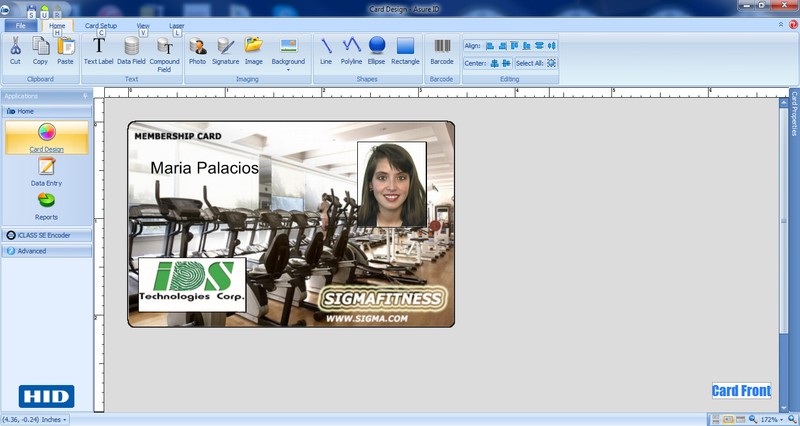800x426 pixels.
Task: Zoom in with the plus magnifier
Action: pyautogui.click(x=792, y=420)
